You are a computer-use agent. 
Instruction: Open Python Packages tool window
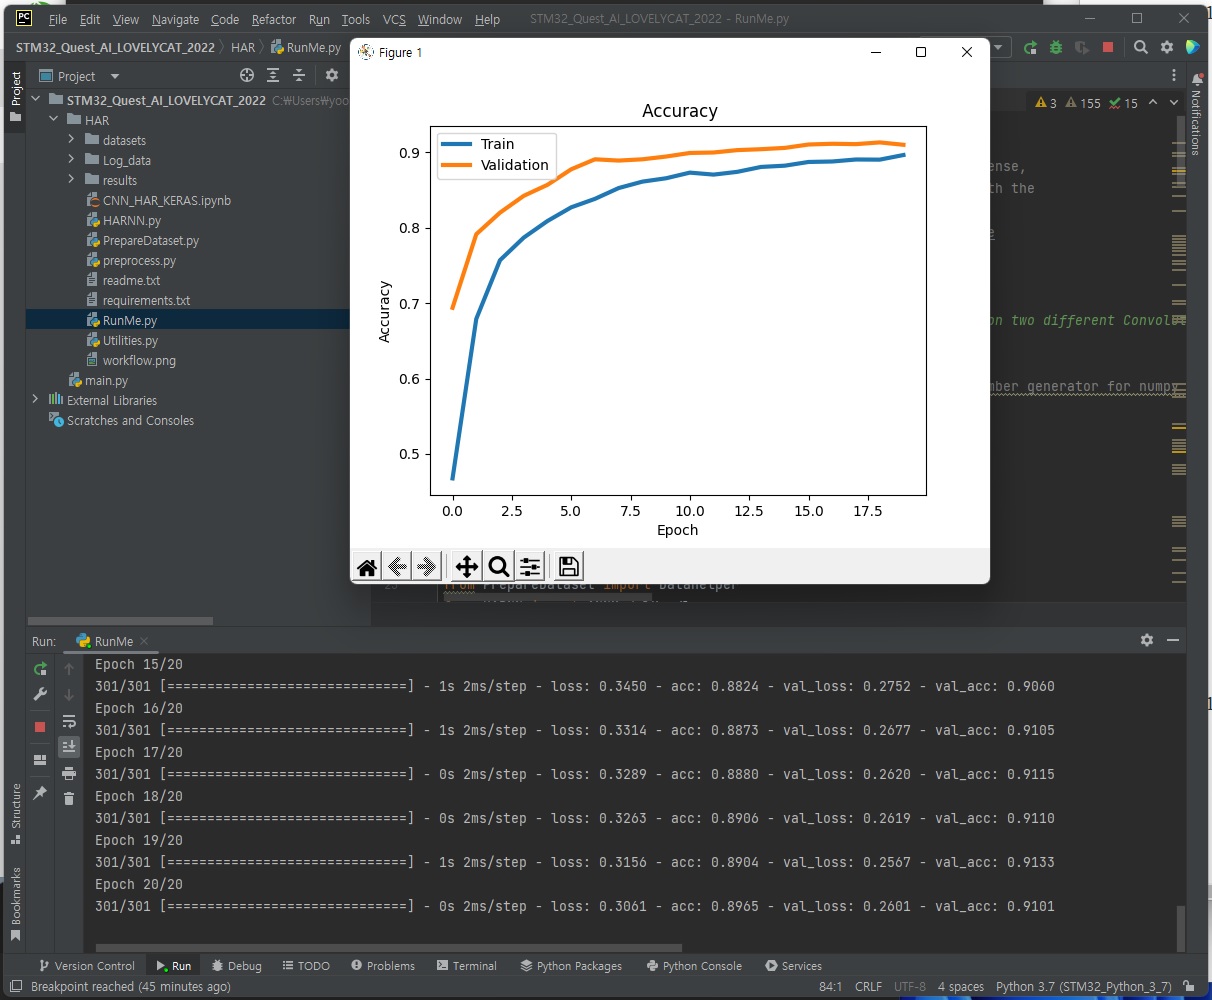pos(571,966)
